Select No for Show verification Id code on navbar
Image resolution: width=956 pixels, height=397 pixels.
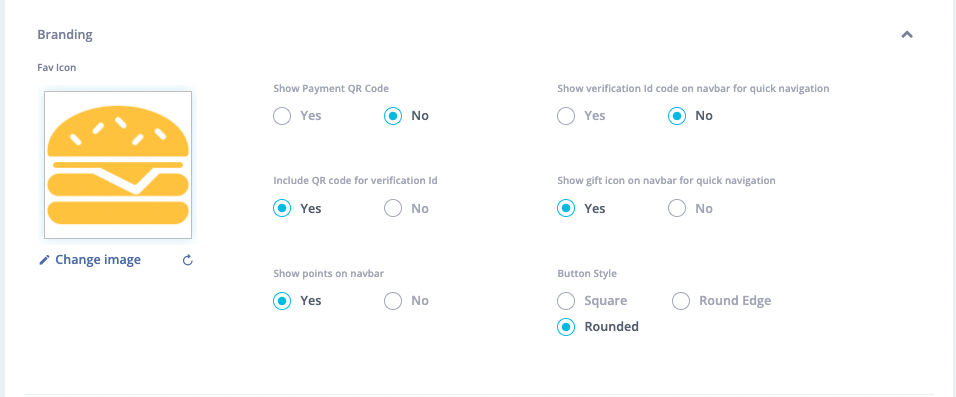[x=677, y=116]
